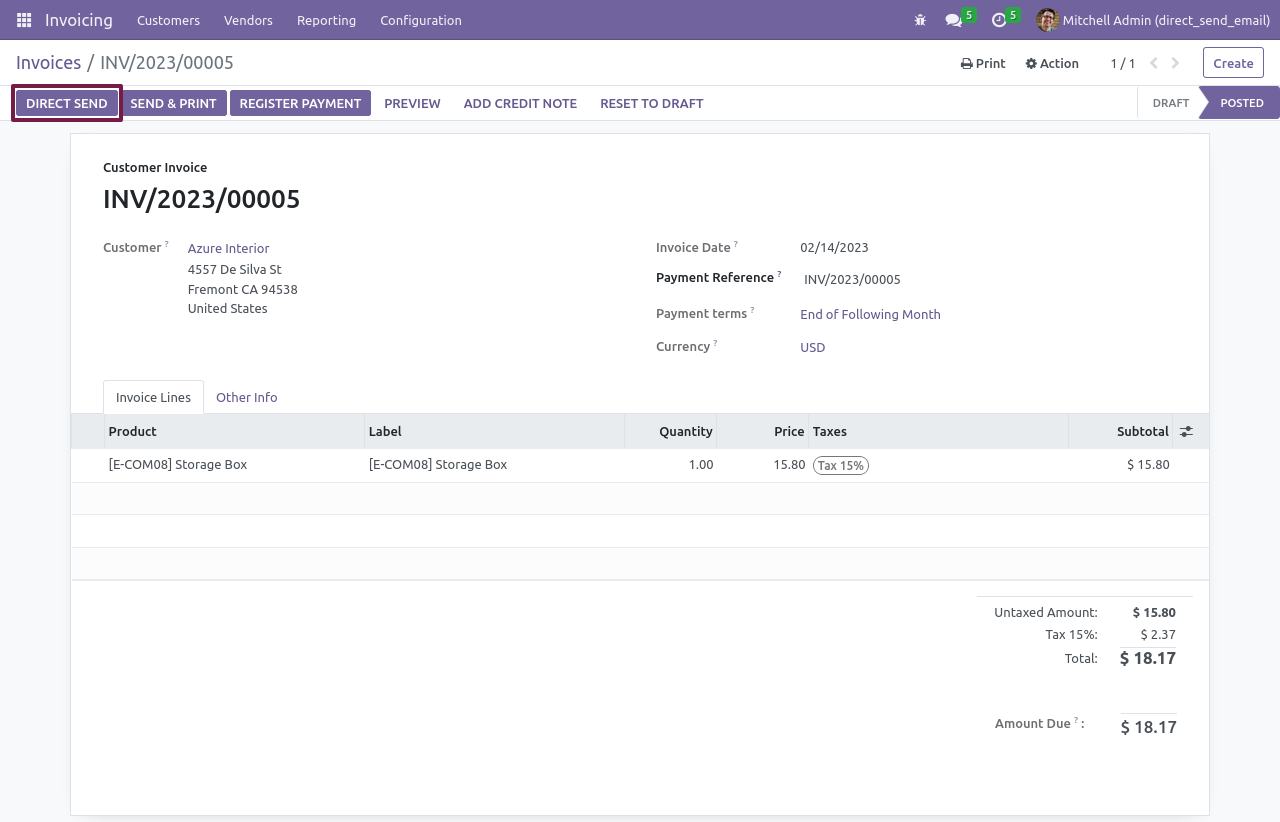
Task: Switch to Other Info tab
Action: click(x=246, y=397)
